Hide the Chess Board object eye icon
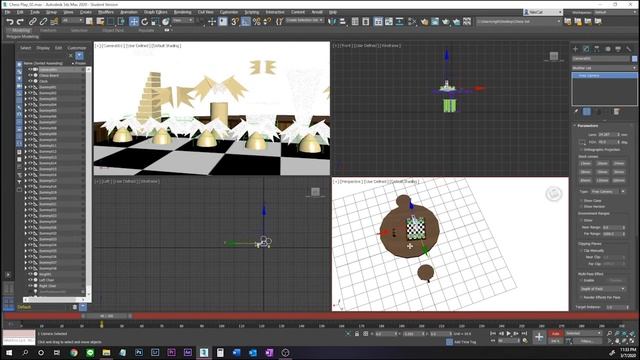Viewport: 640px width, 360px height. (30, 76)
